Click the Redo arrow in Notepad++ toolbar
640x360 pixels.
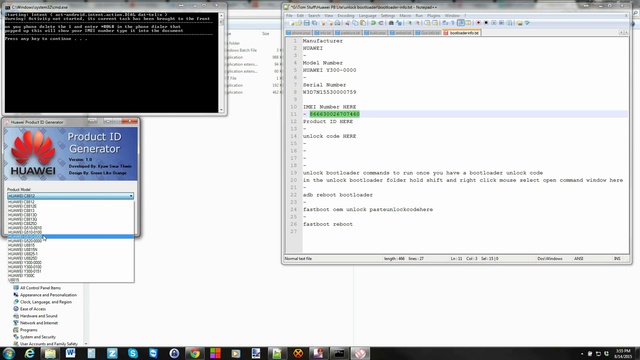381,23
